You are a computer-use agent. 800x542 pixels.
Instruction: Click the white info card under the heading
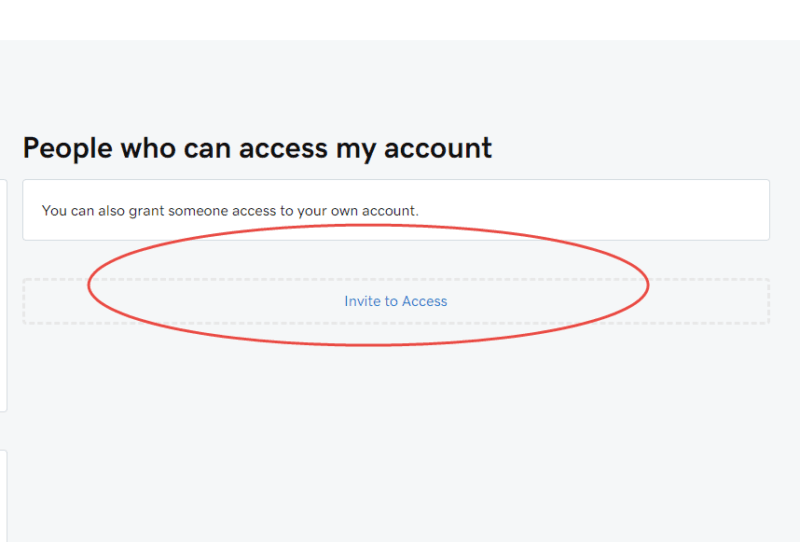click(x=396, y=210)
